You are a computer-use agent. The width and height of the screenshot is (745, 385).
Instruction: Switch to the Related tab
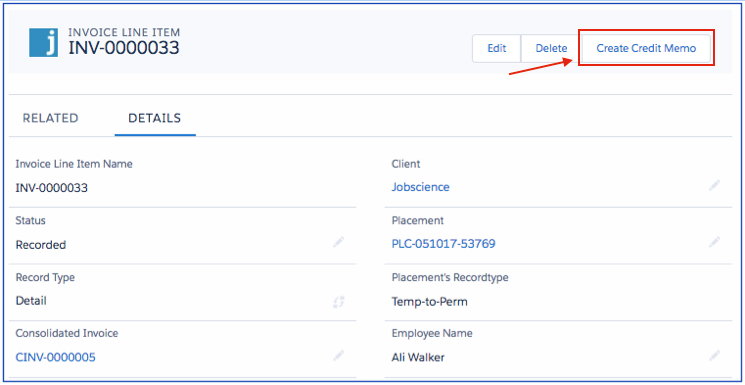click(50, 118)
